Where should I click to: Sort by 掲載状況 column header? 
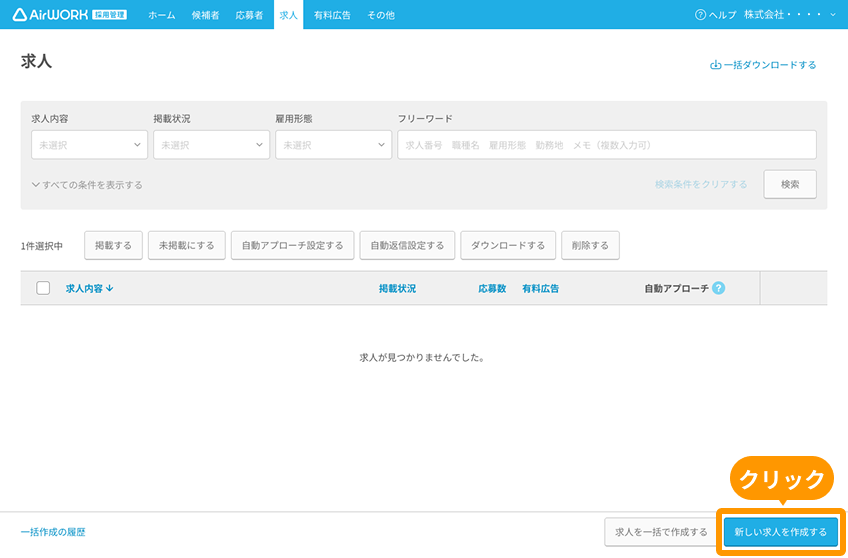pyautogui.click(x=398, y=289)
